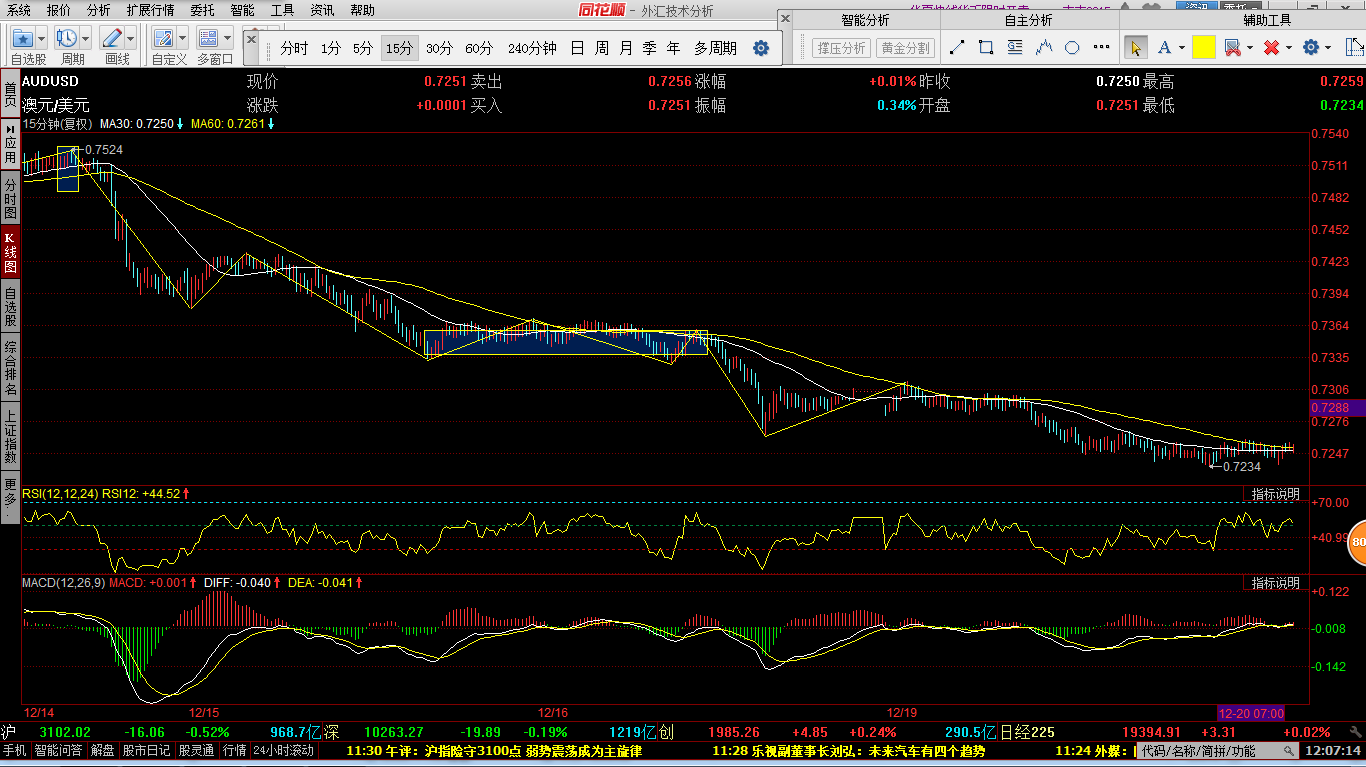The image size is (1366, 767).
Task: Switch to 日 daily period
Action: (x=577, y=48)
